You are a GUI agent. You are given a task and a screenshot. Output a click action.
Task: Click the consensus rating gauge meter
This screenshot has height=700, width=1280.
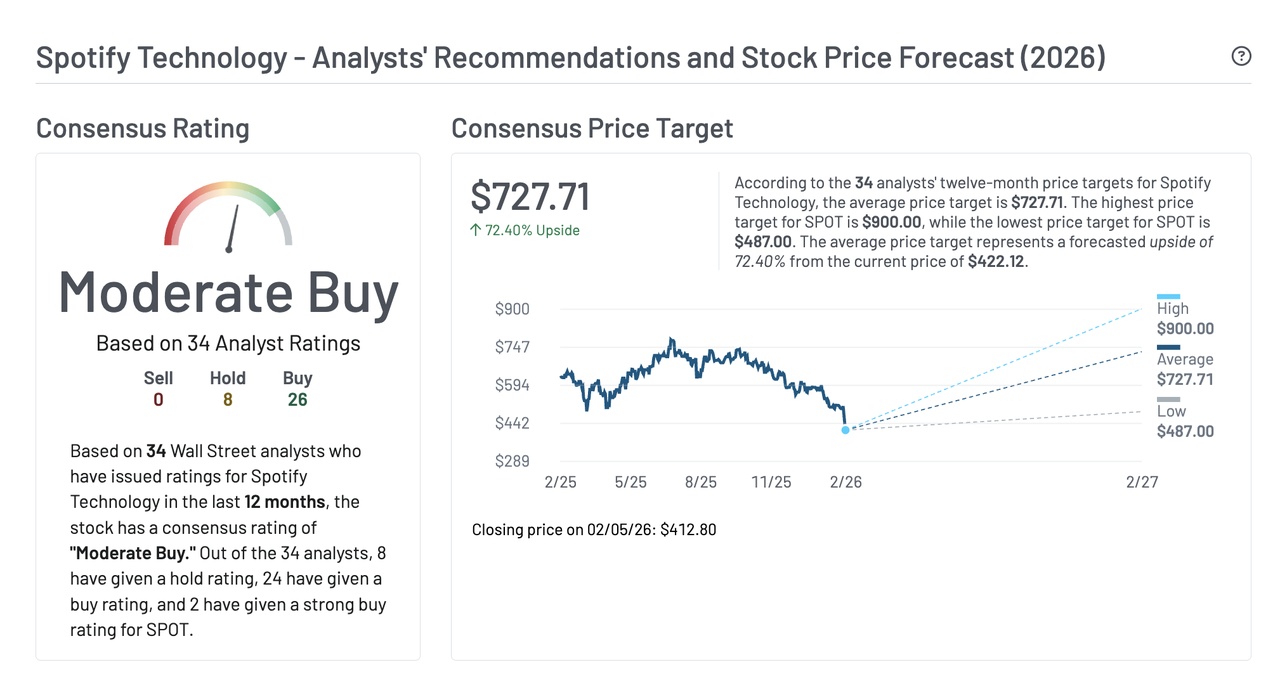tap(228, 215)
